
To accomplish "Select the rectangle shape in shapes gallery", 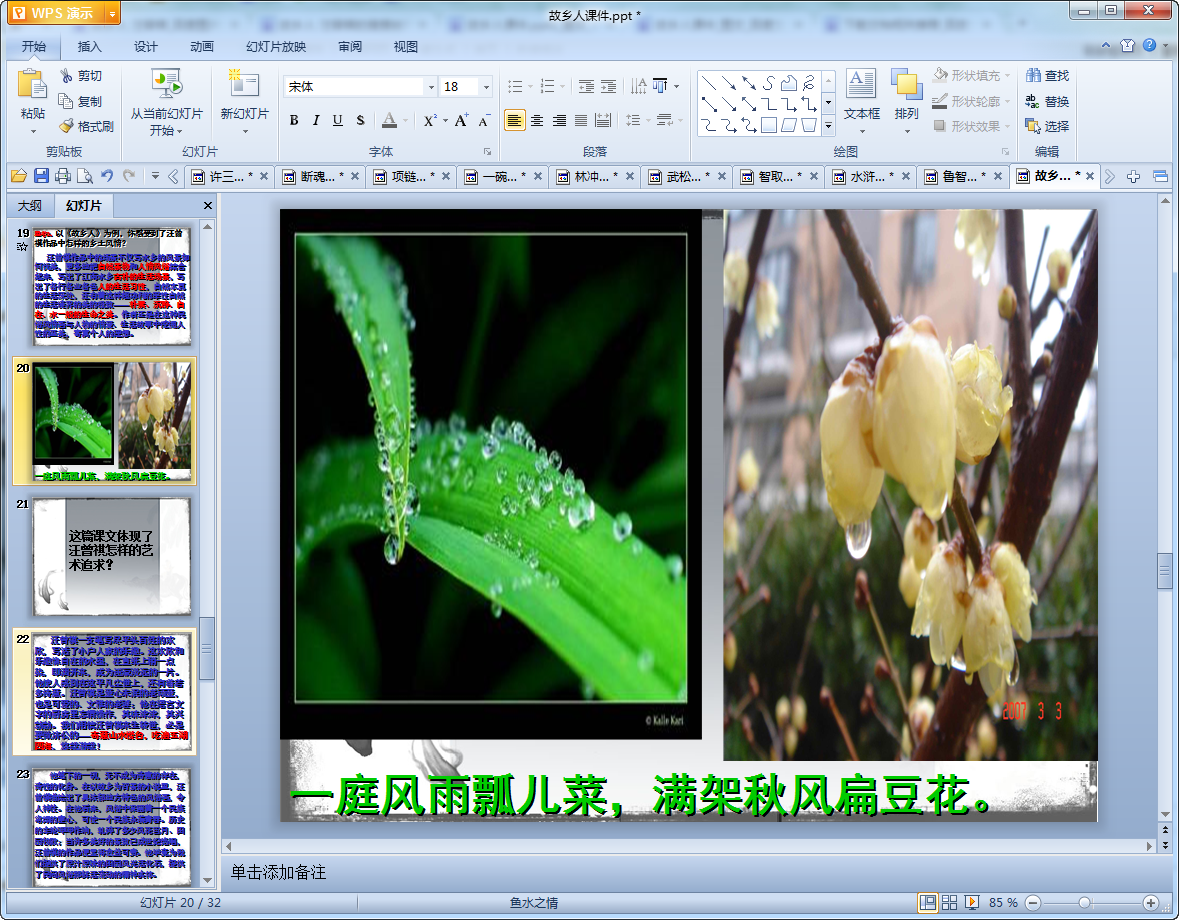I will (x=768, y=125).
